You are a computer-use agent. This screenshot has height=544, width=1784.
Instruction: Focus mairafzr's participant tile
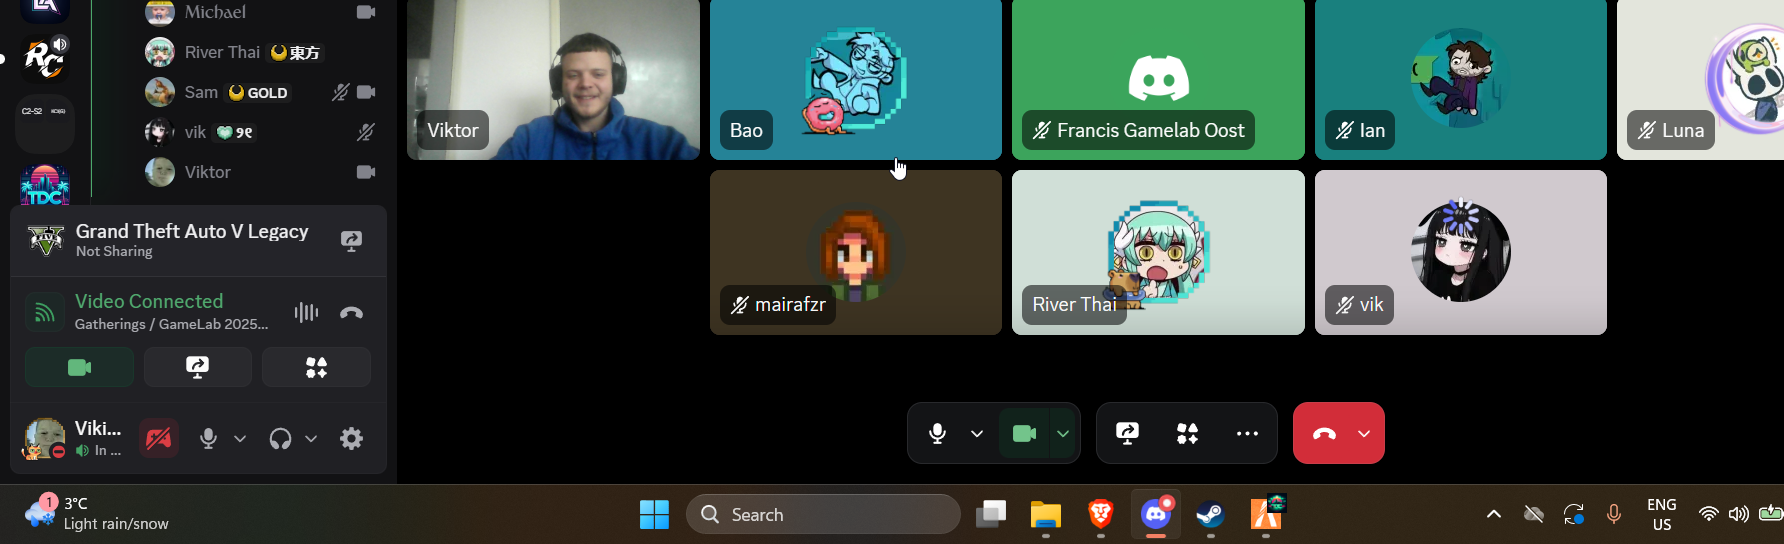856,252
